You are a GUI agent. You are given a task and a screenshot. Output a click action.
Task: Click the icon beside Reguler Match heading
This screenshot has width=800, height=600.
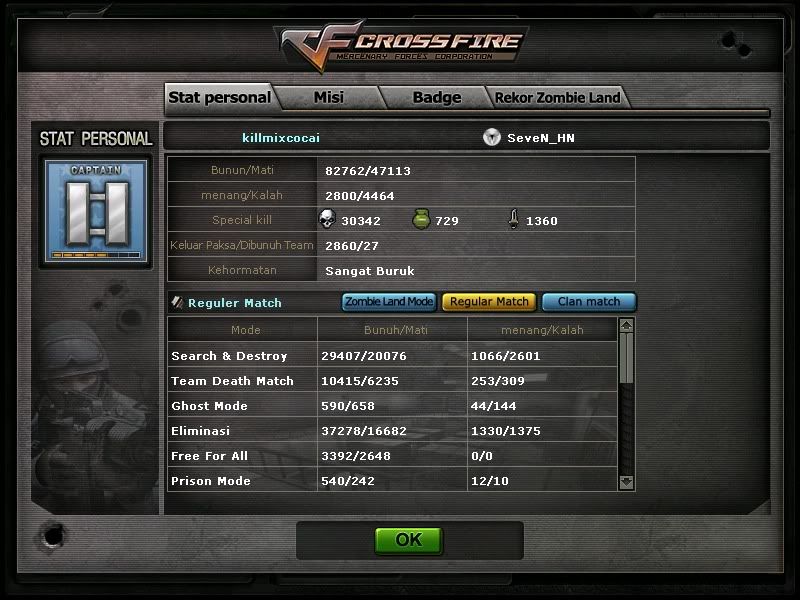point(177,302)
